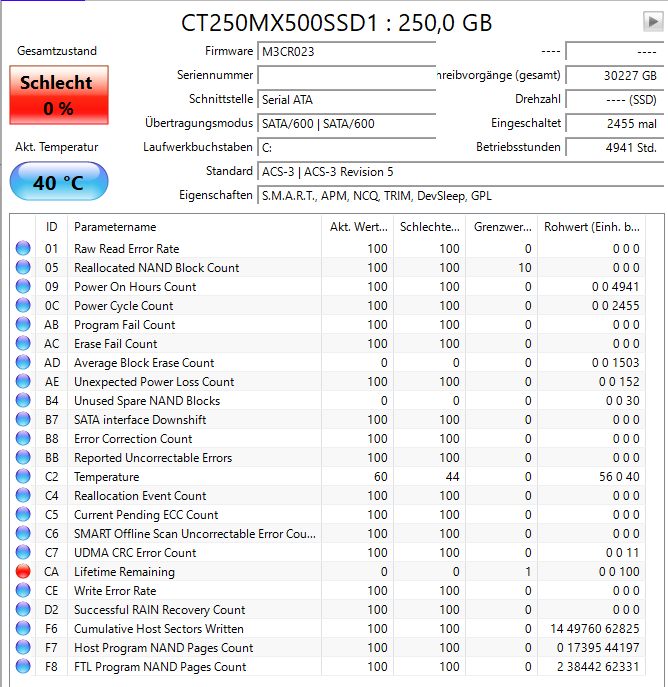Click status icon of Error Correction Count
This screenshot has height=687, width=668.
coord(23,439)
